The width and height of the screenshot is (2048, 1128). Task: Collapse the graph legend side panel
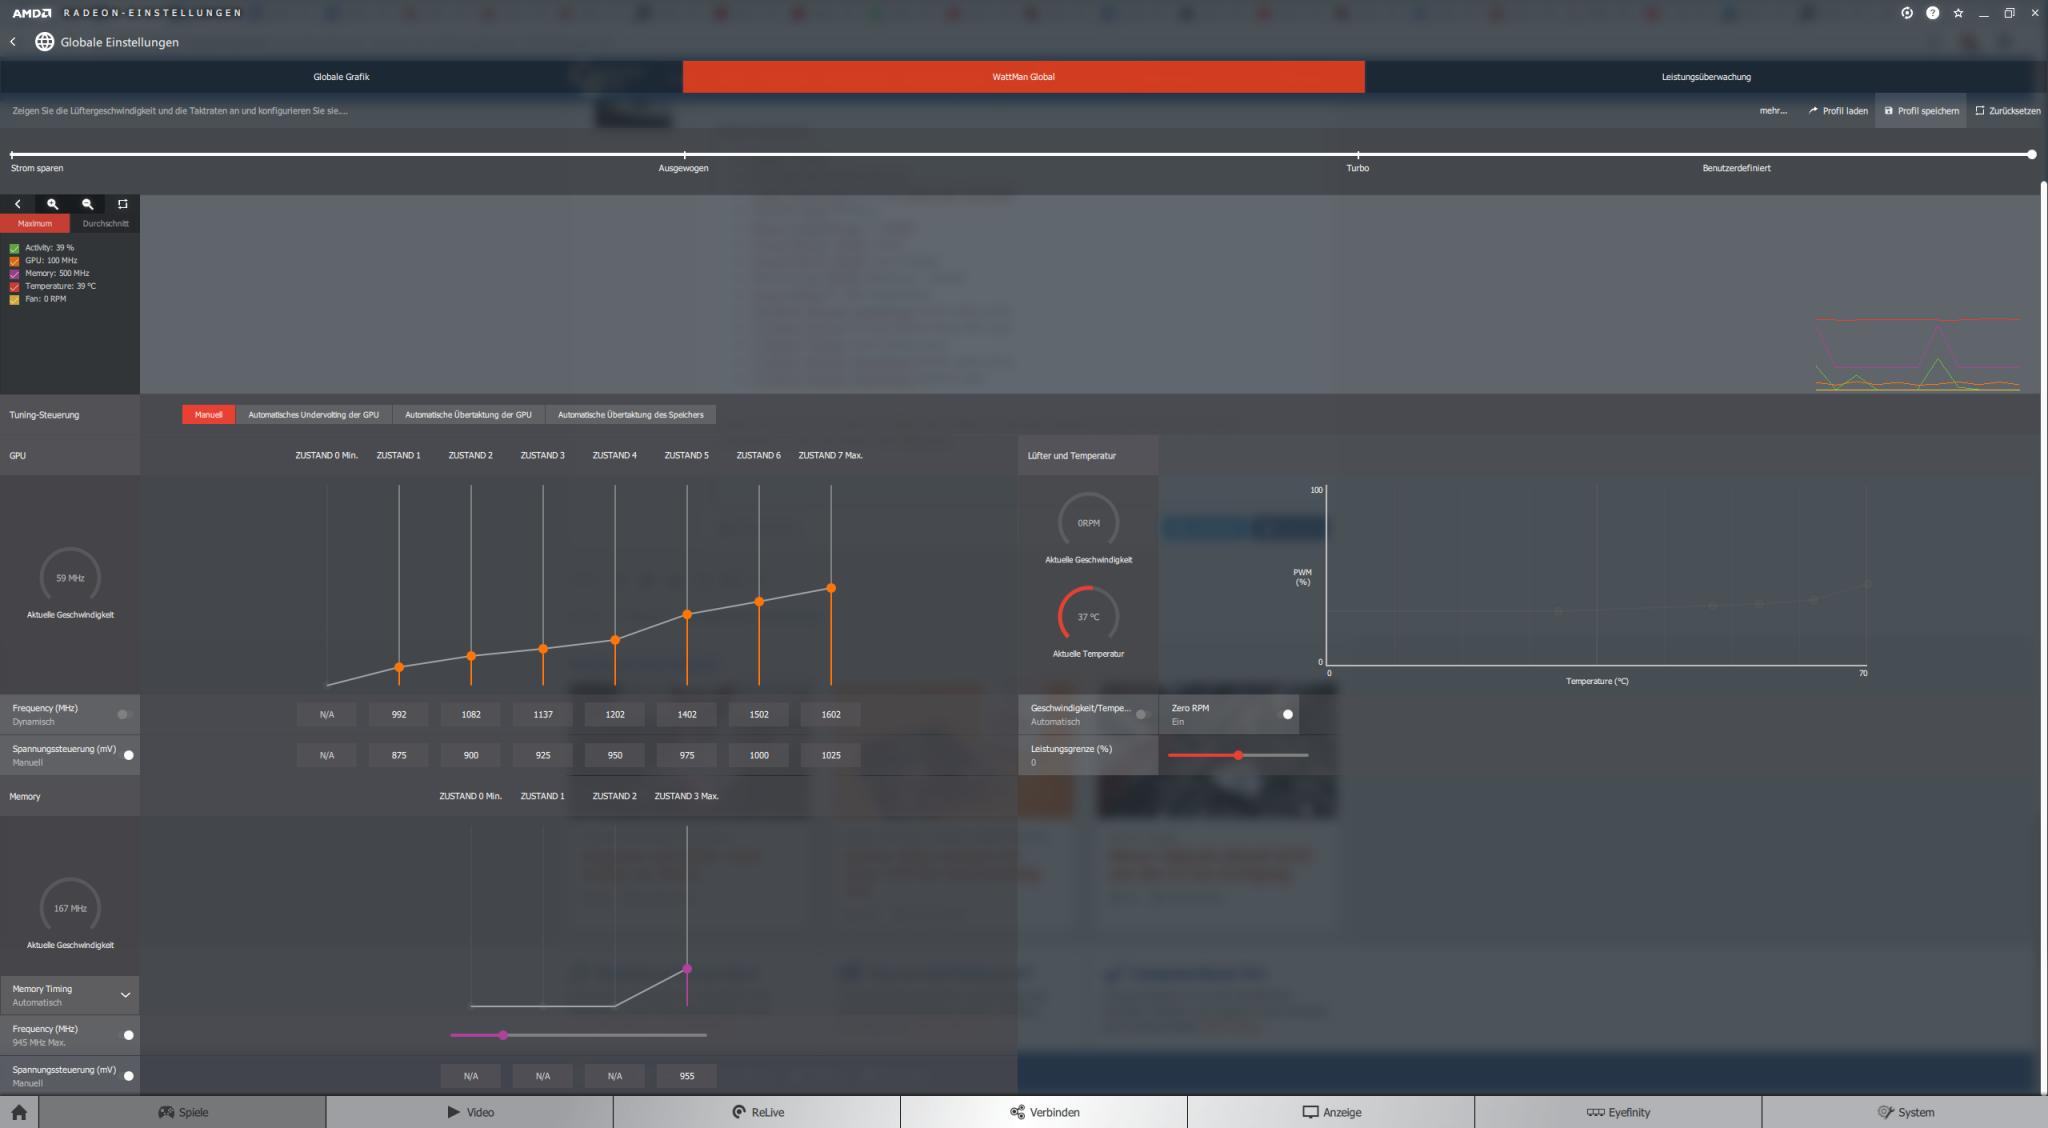click(x=17, y=204)
